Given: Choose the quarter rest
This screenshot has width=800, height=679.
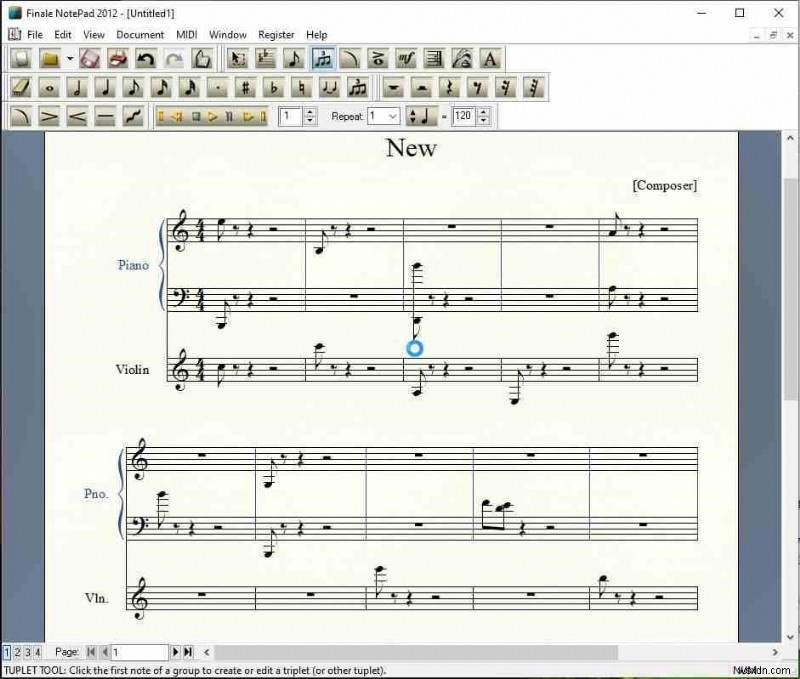Looking at the screenshot, I should pyautogui.click(x=449, y=87).
